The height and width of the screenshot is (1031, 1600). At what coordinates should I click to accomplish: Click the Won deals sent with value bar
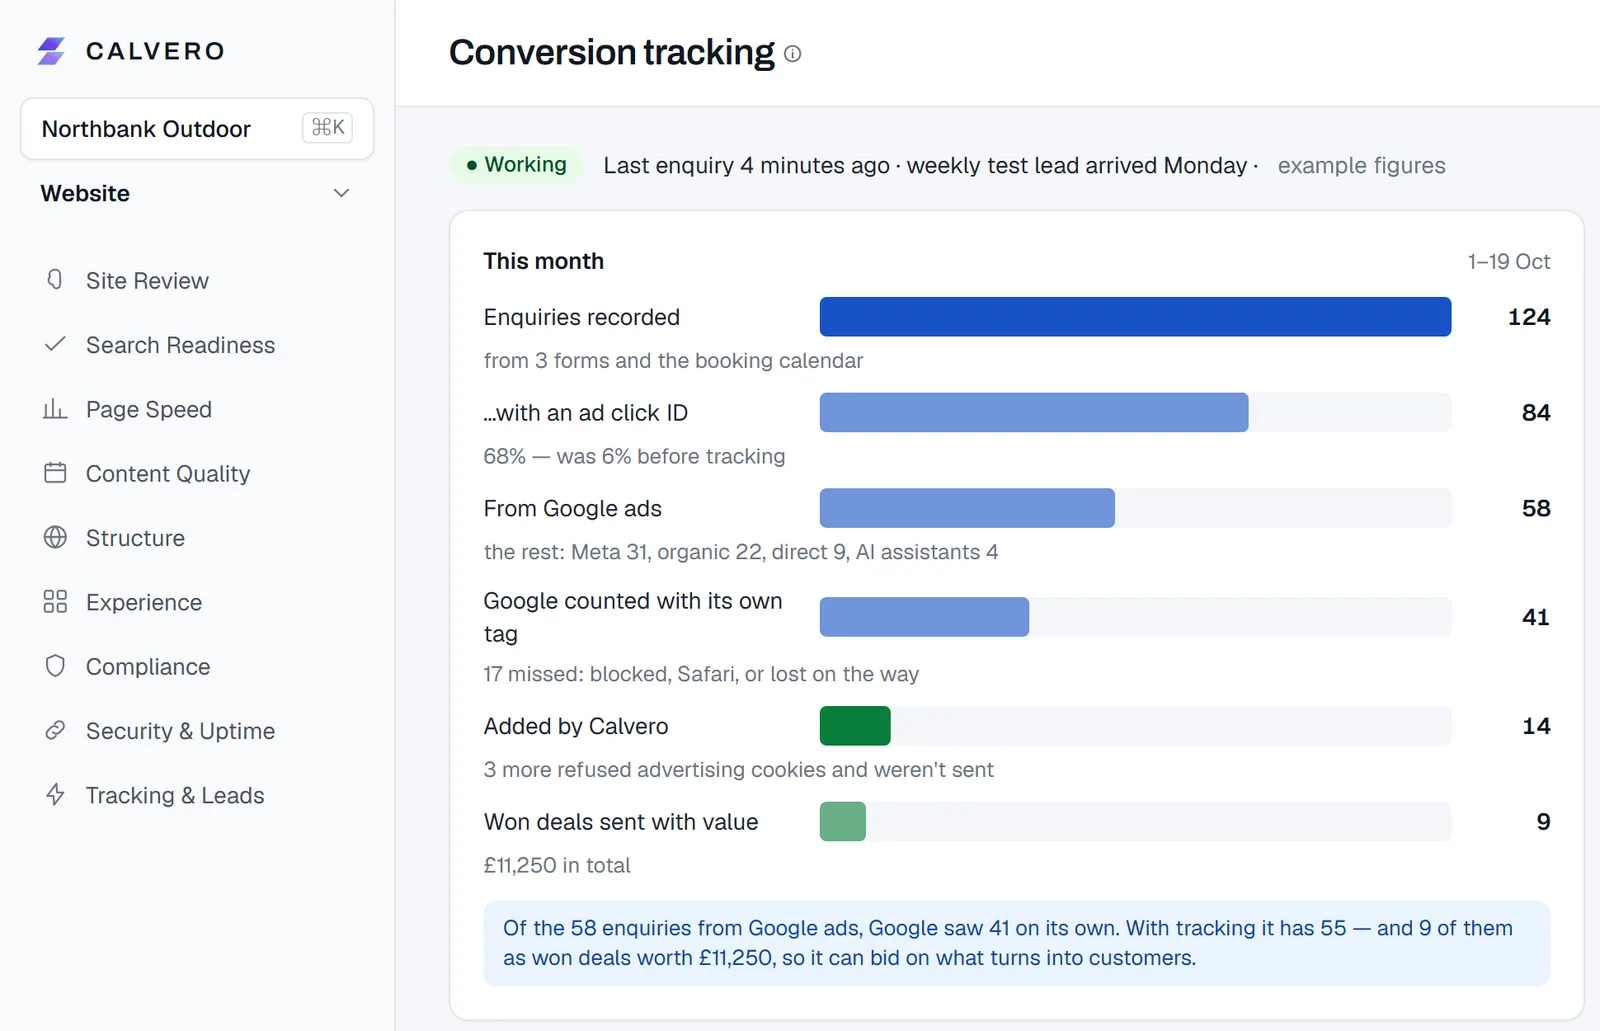(843, 821)
